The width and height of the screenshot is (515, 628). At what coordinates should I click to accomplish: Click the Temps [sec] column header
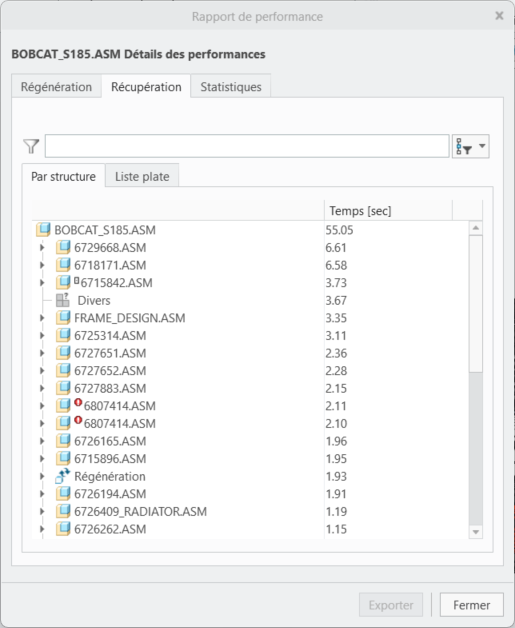pyautogui.click(x=388, y=211)
